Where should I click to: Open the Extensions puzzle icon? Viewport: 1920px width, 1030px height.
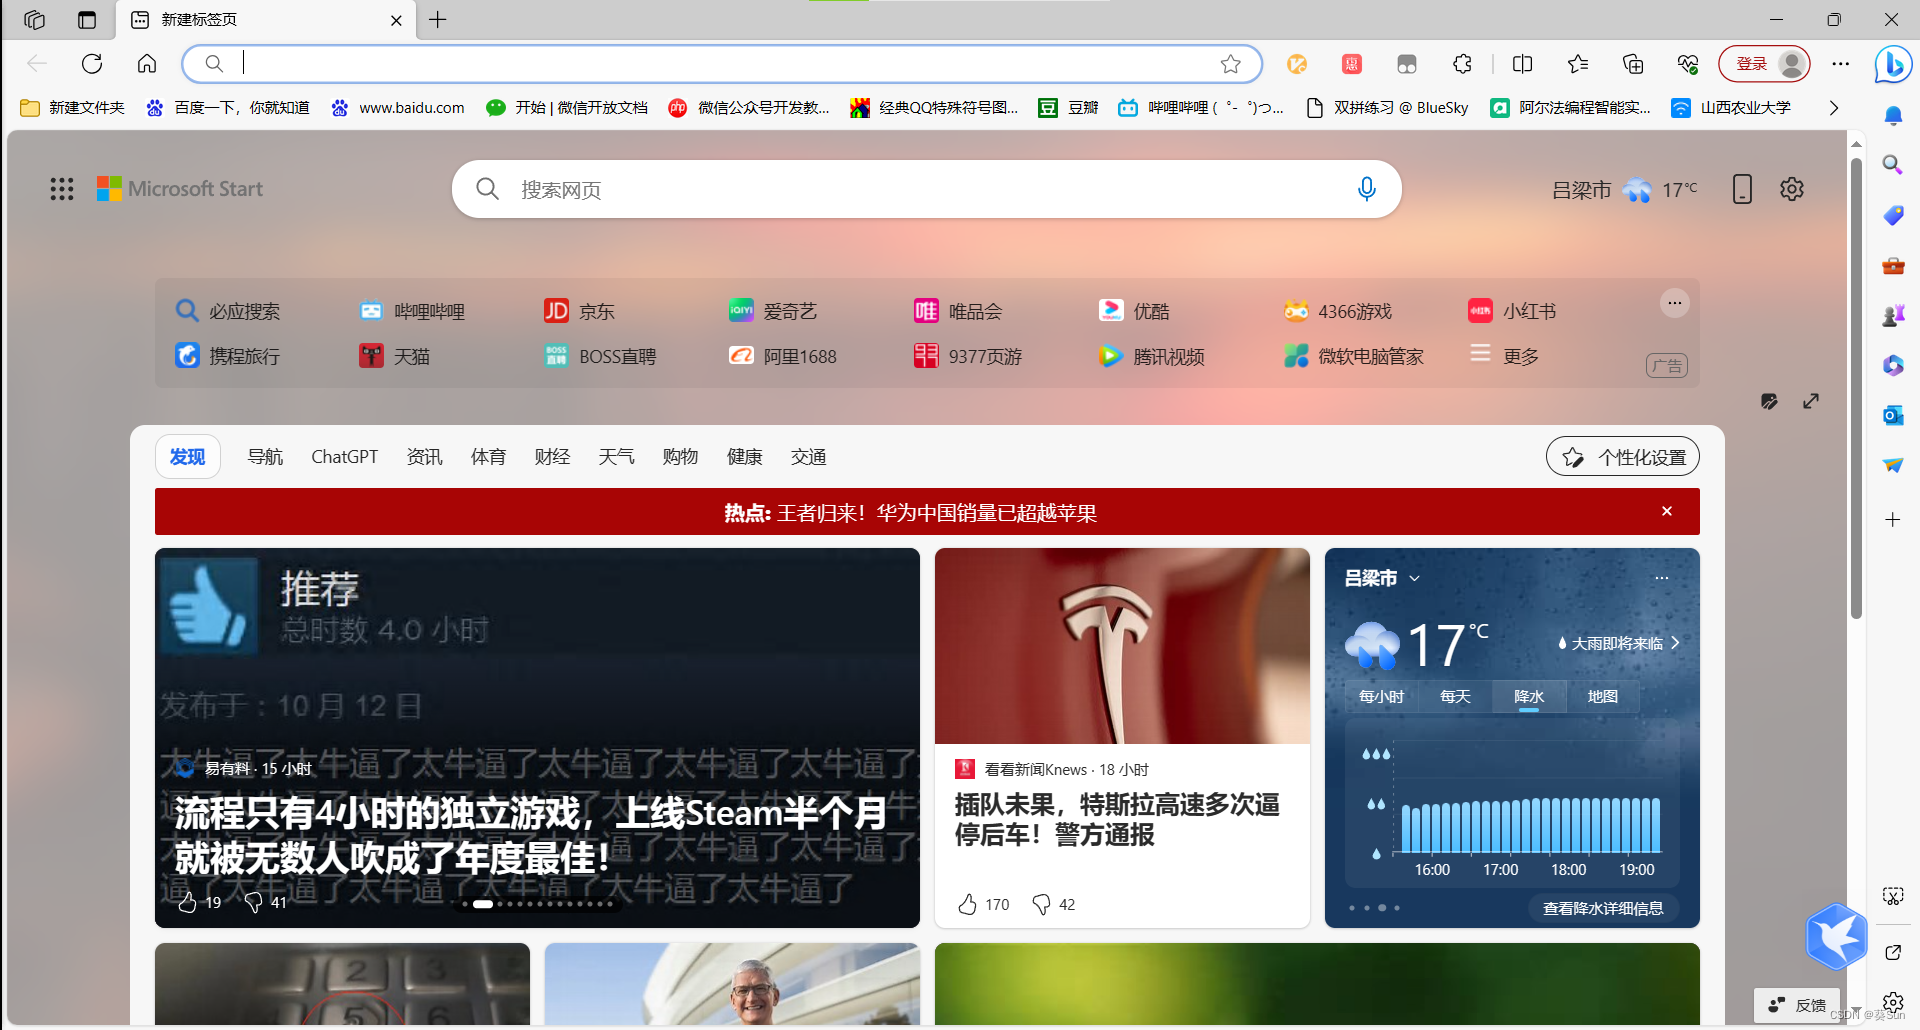point(1462,64)
